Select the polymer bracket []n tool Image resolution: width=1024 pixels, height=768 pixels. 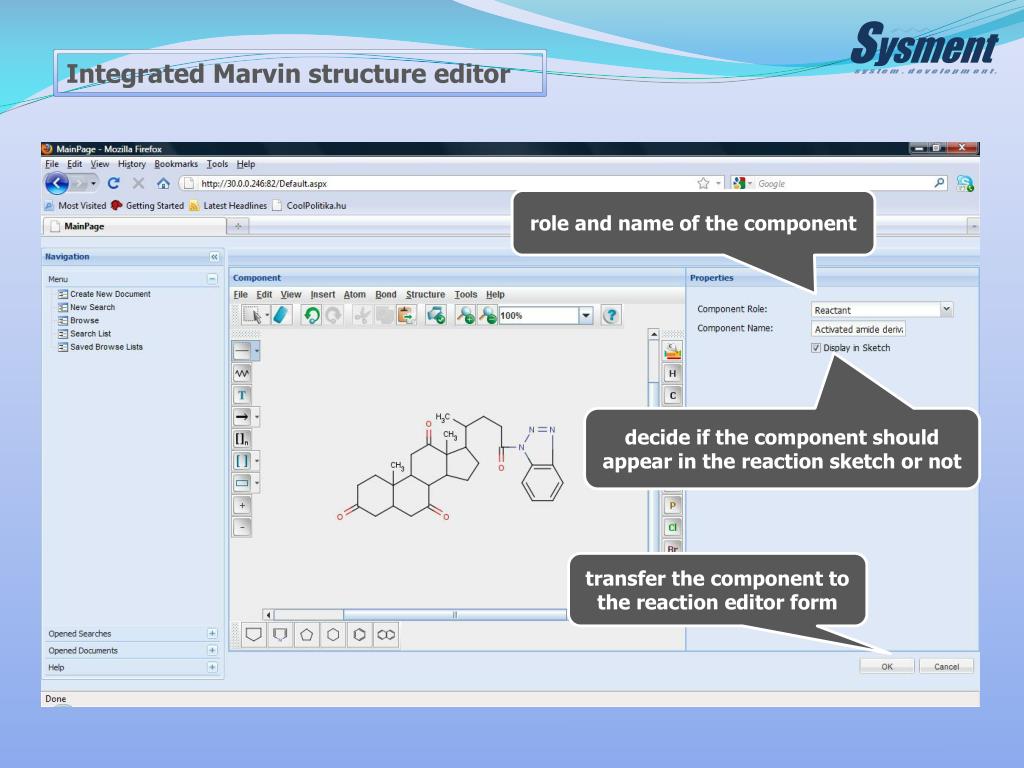click(242, 439)
